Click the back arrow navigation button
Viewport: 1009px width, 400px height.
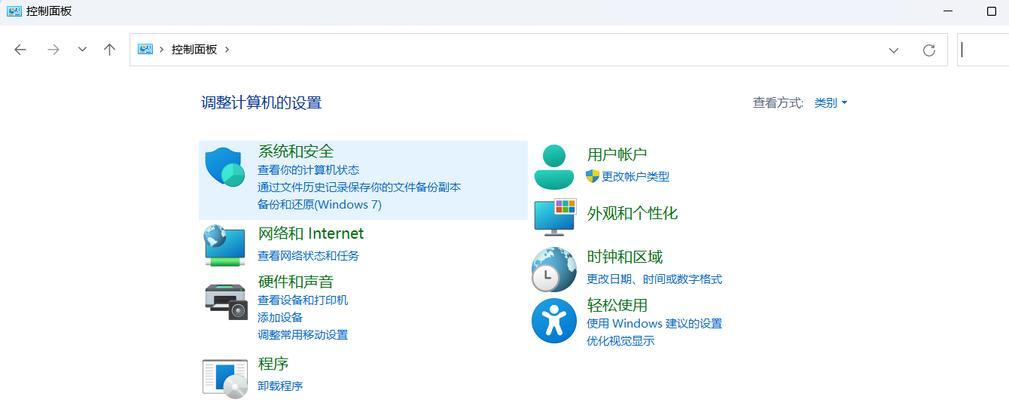click(x=20, y=50)
